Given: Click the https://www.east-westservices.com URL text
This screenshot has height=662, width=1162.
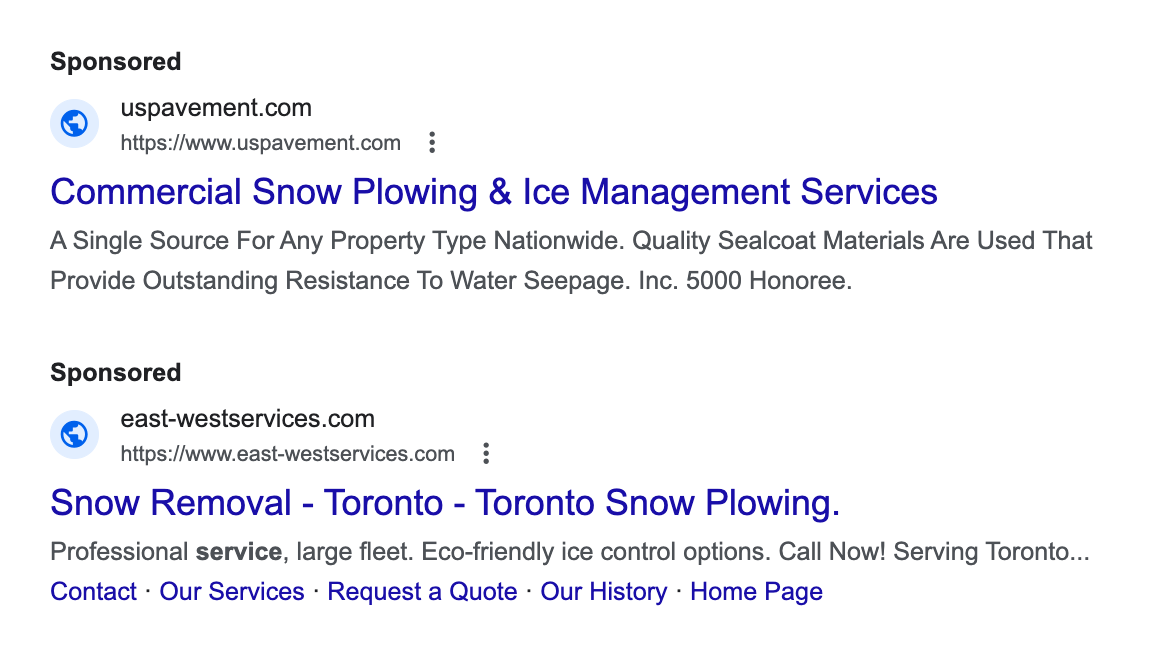Looking at the screenshot, I should point(287,454).
